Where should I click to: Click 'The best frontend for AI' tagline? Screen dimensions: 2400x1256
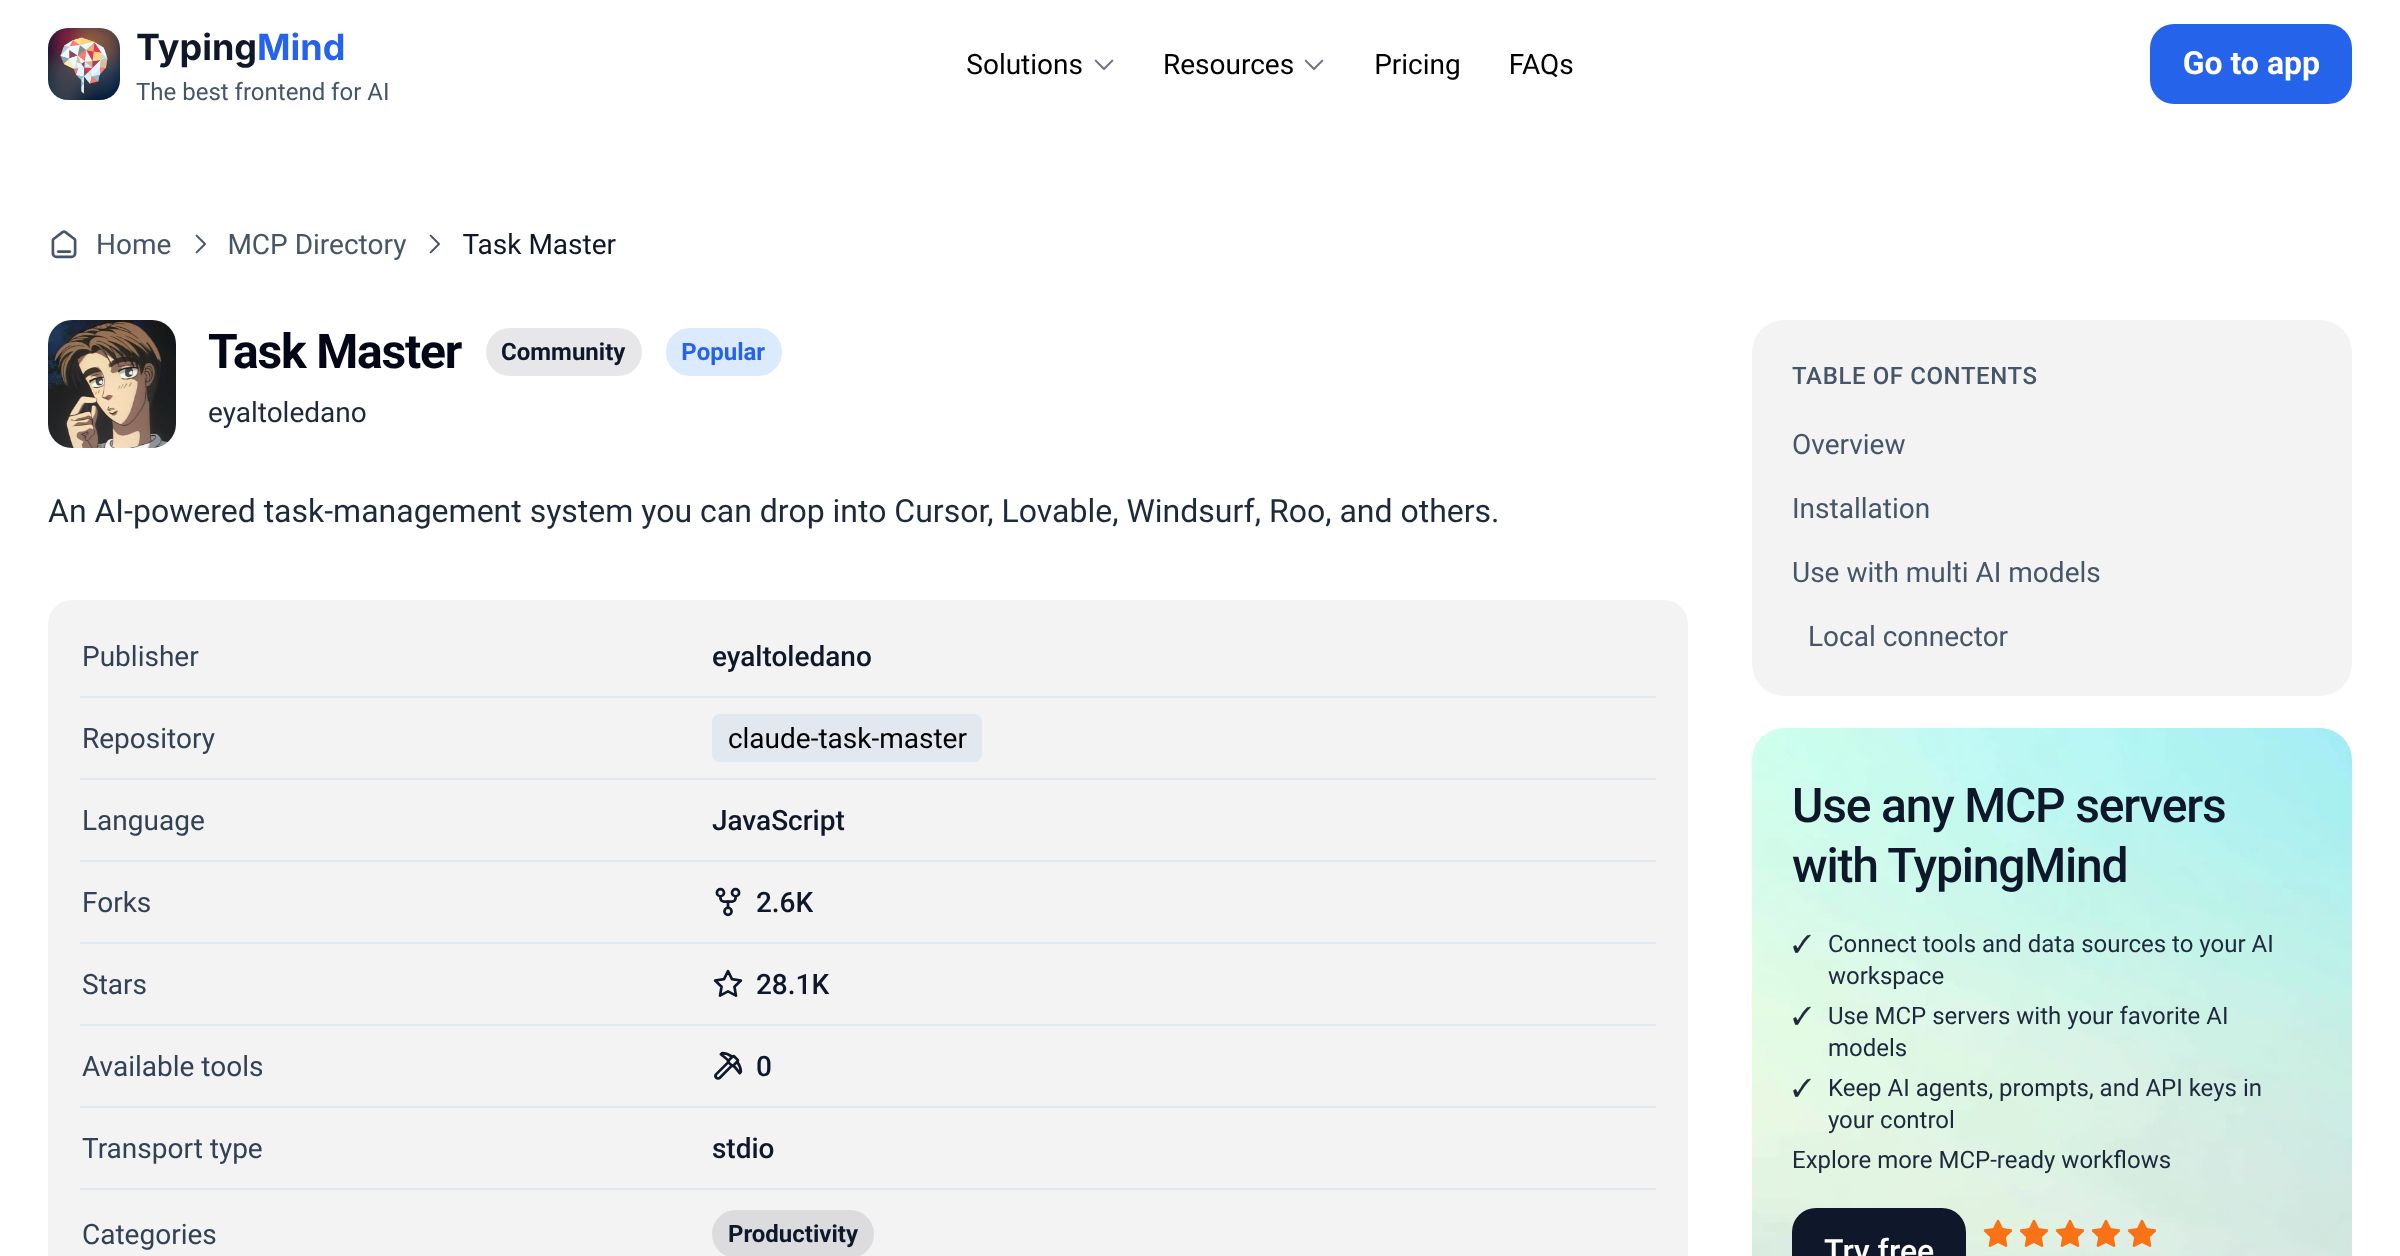pyautogui.click(x=262, y=92)
